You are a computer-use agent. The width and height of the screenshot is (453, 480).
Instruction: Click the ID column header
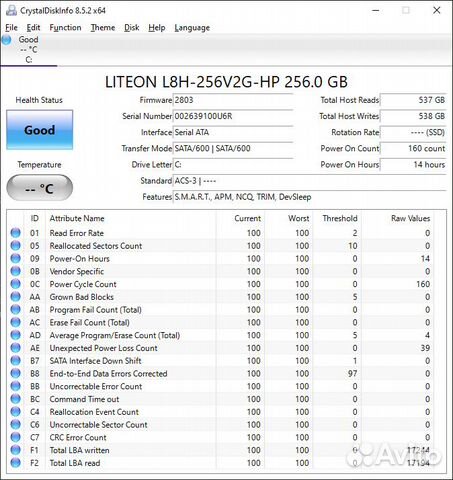(35, 218)
